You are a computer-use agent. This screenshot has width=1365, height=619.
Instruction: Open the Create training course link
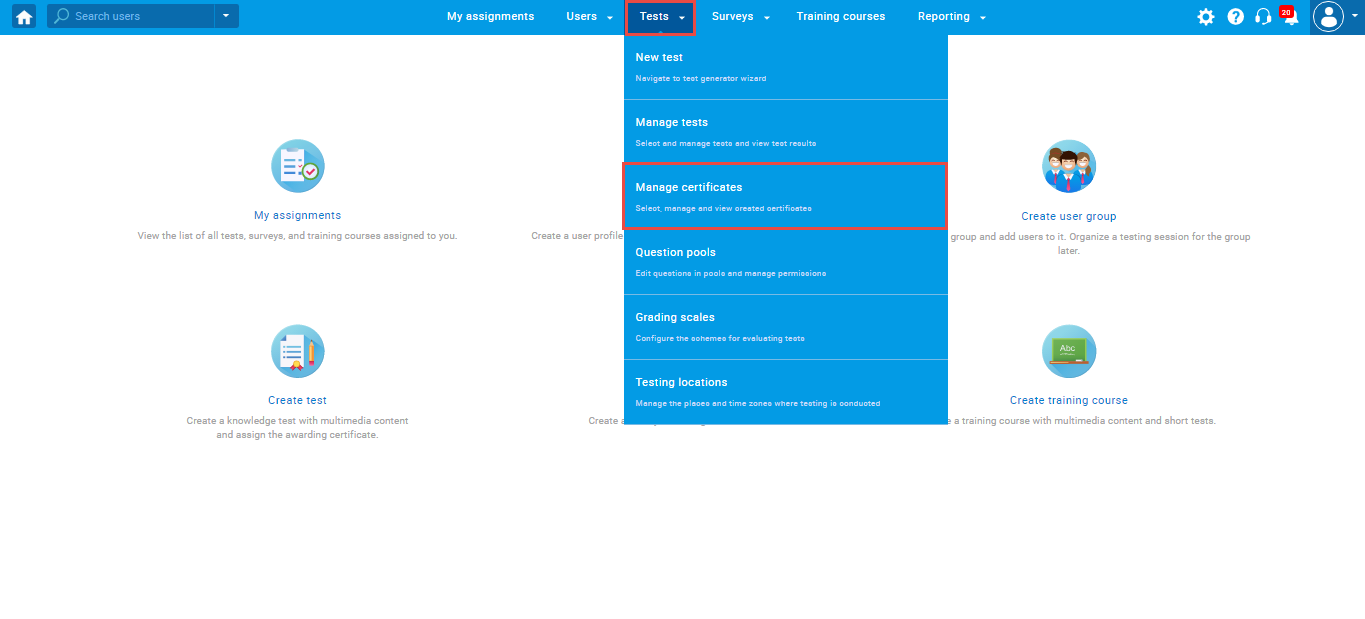coord(1069,400)
